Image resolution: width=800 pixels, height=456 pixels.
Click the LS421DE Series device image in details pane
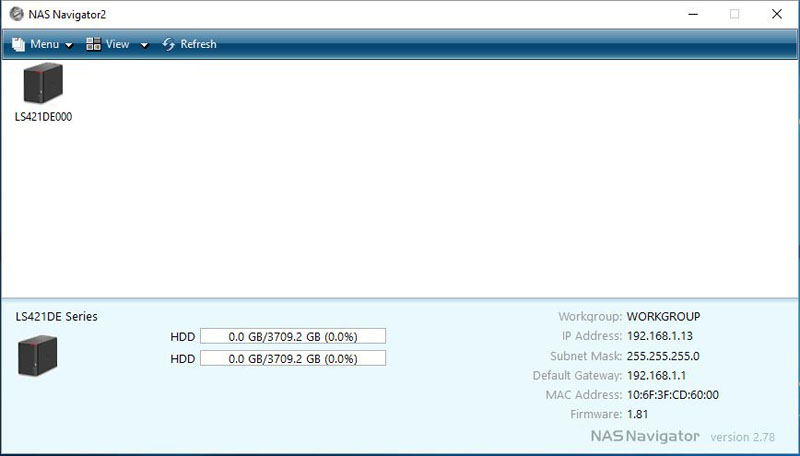(x=38, y=356)
